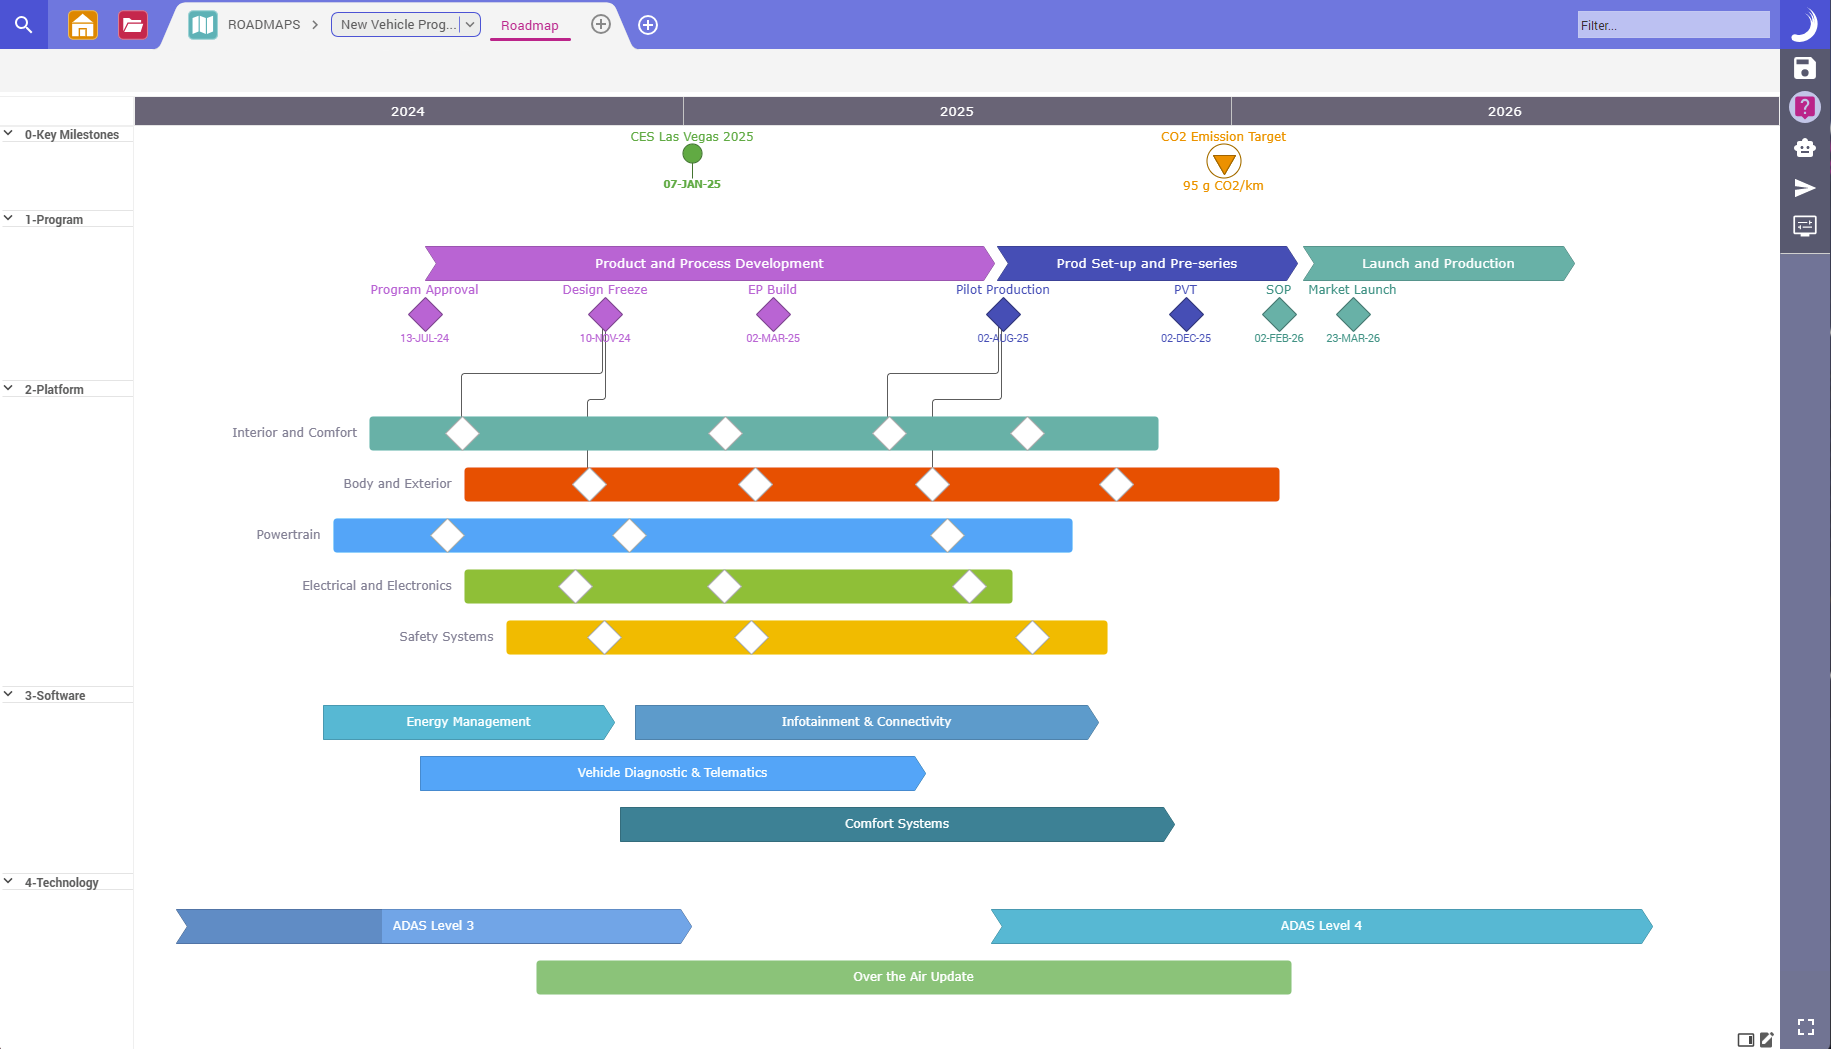The height and width of the screenshot is (1049, 1831).
Task: Collapse the 4-Technology lane
Action: click(x=8, y=881)
